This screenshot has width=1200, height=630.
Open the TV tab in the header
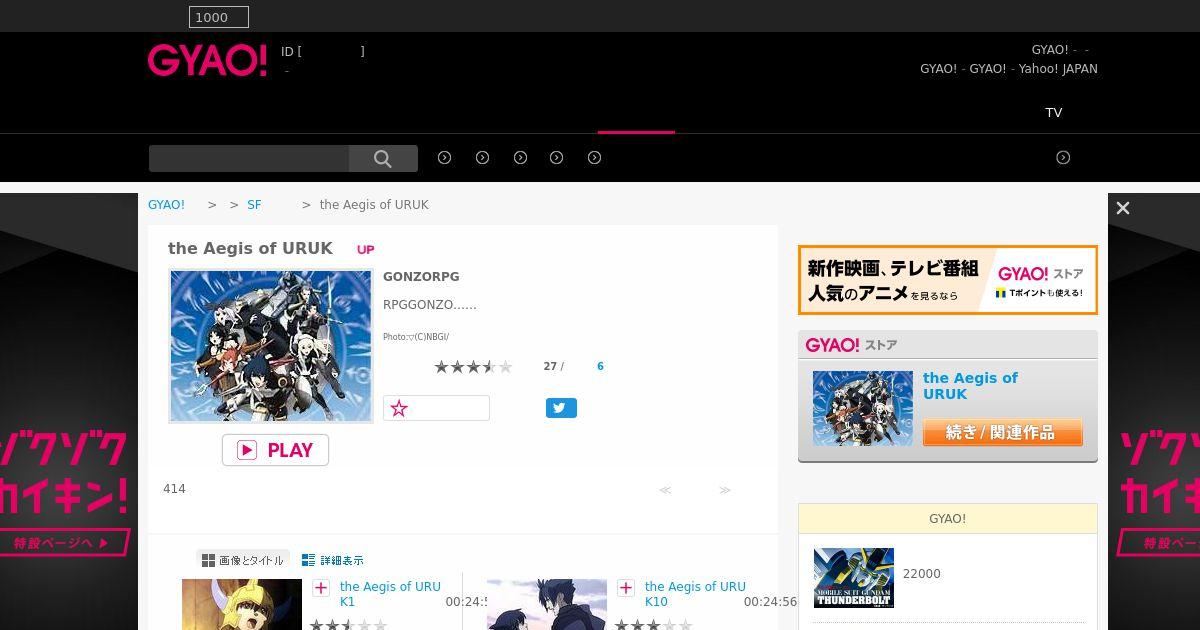tap(1054, 112)
